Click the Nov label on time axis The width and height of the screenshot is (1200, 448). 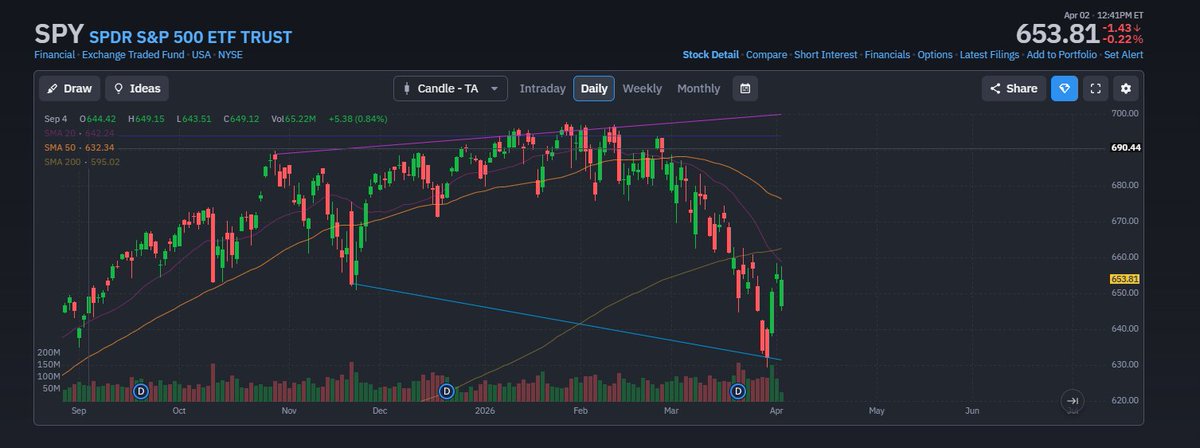tap(289, 410)
